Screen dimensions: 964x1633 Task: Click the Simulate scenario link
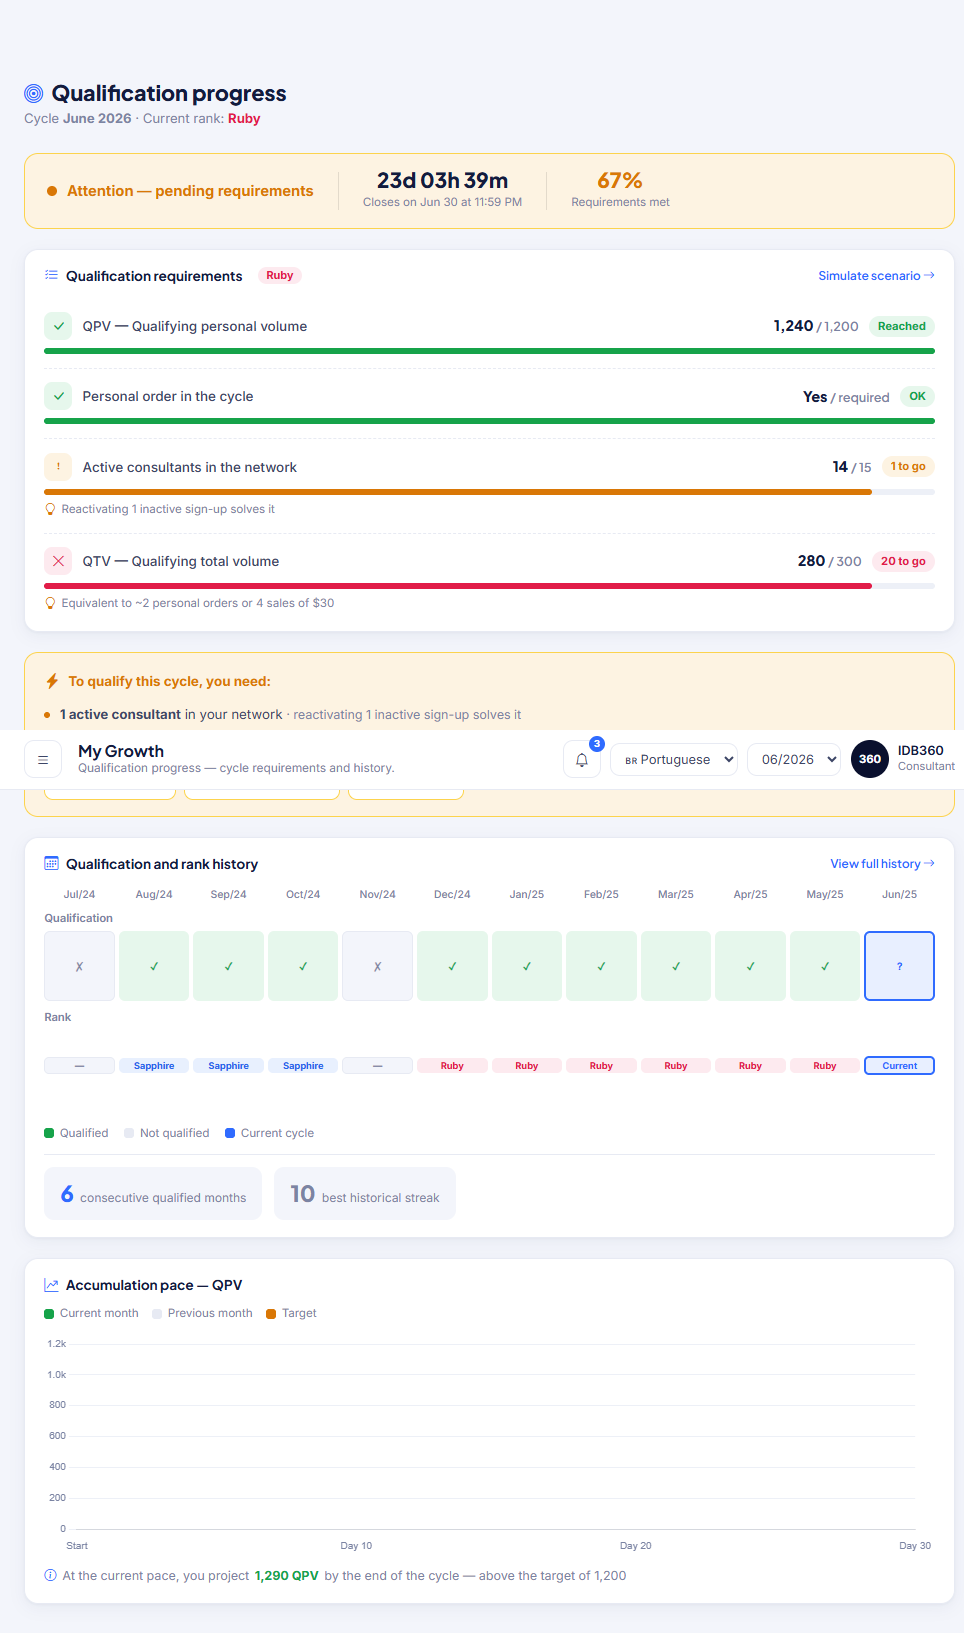[x=876, y=276]
